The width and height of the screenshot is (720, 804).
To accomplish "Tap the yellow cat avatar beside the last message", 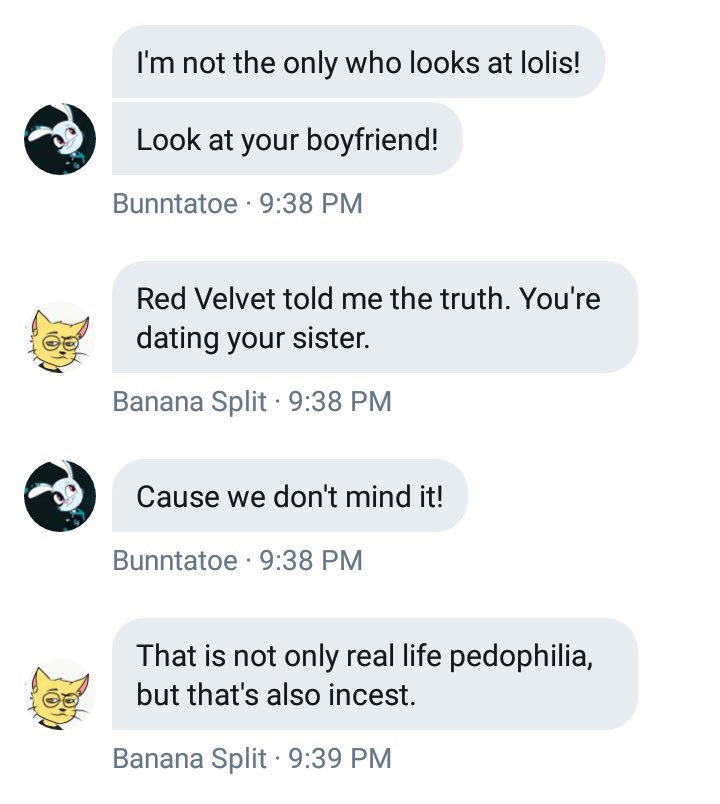I will [x=60, y=694].
